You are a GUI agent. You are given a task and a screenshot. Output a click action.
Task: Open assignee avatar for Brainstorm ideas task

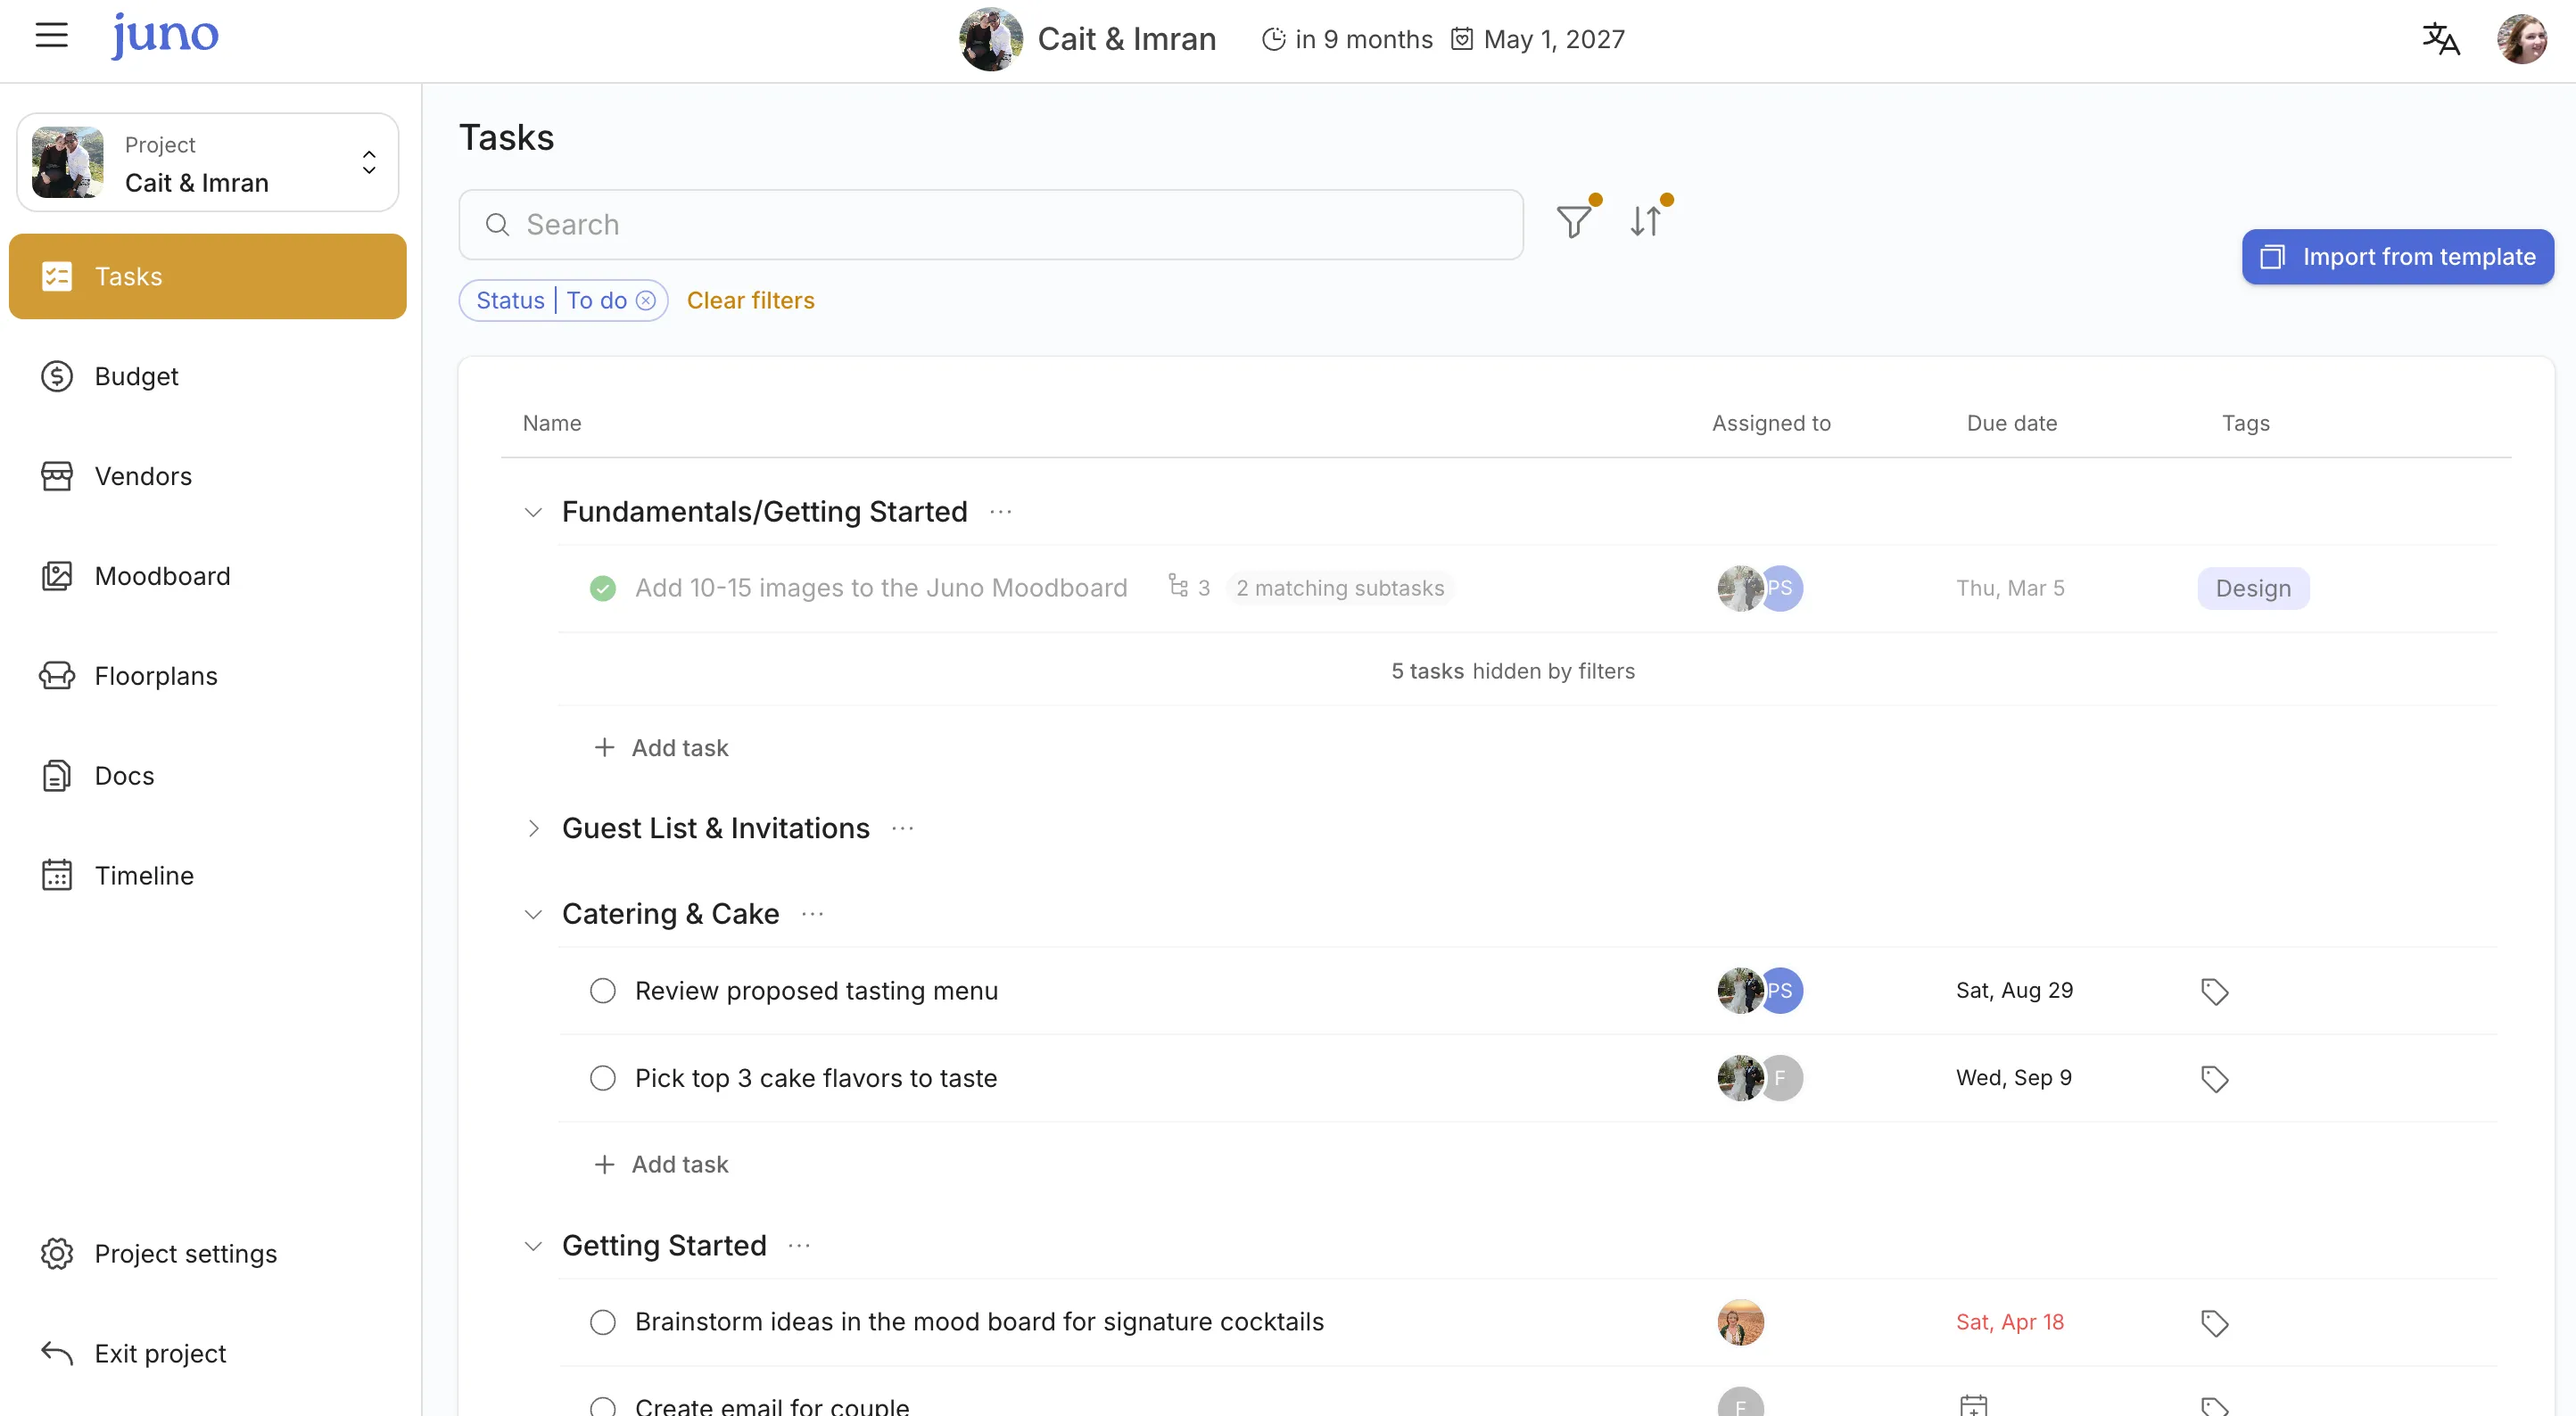1740,1322
